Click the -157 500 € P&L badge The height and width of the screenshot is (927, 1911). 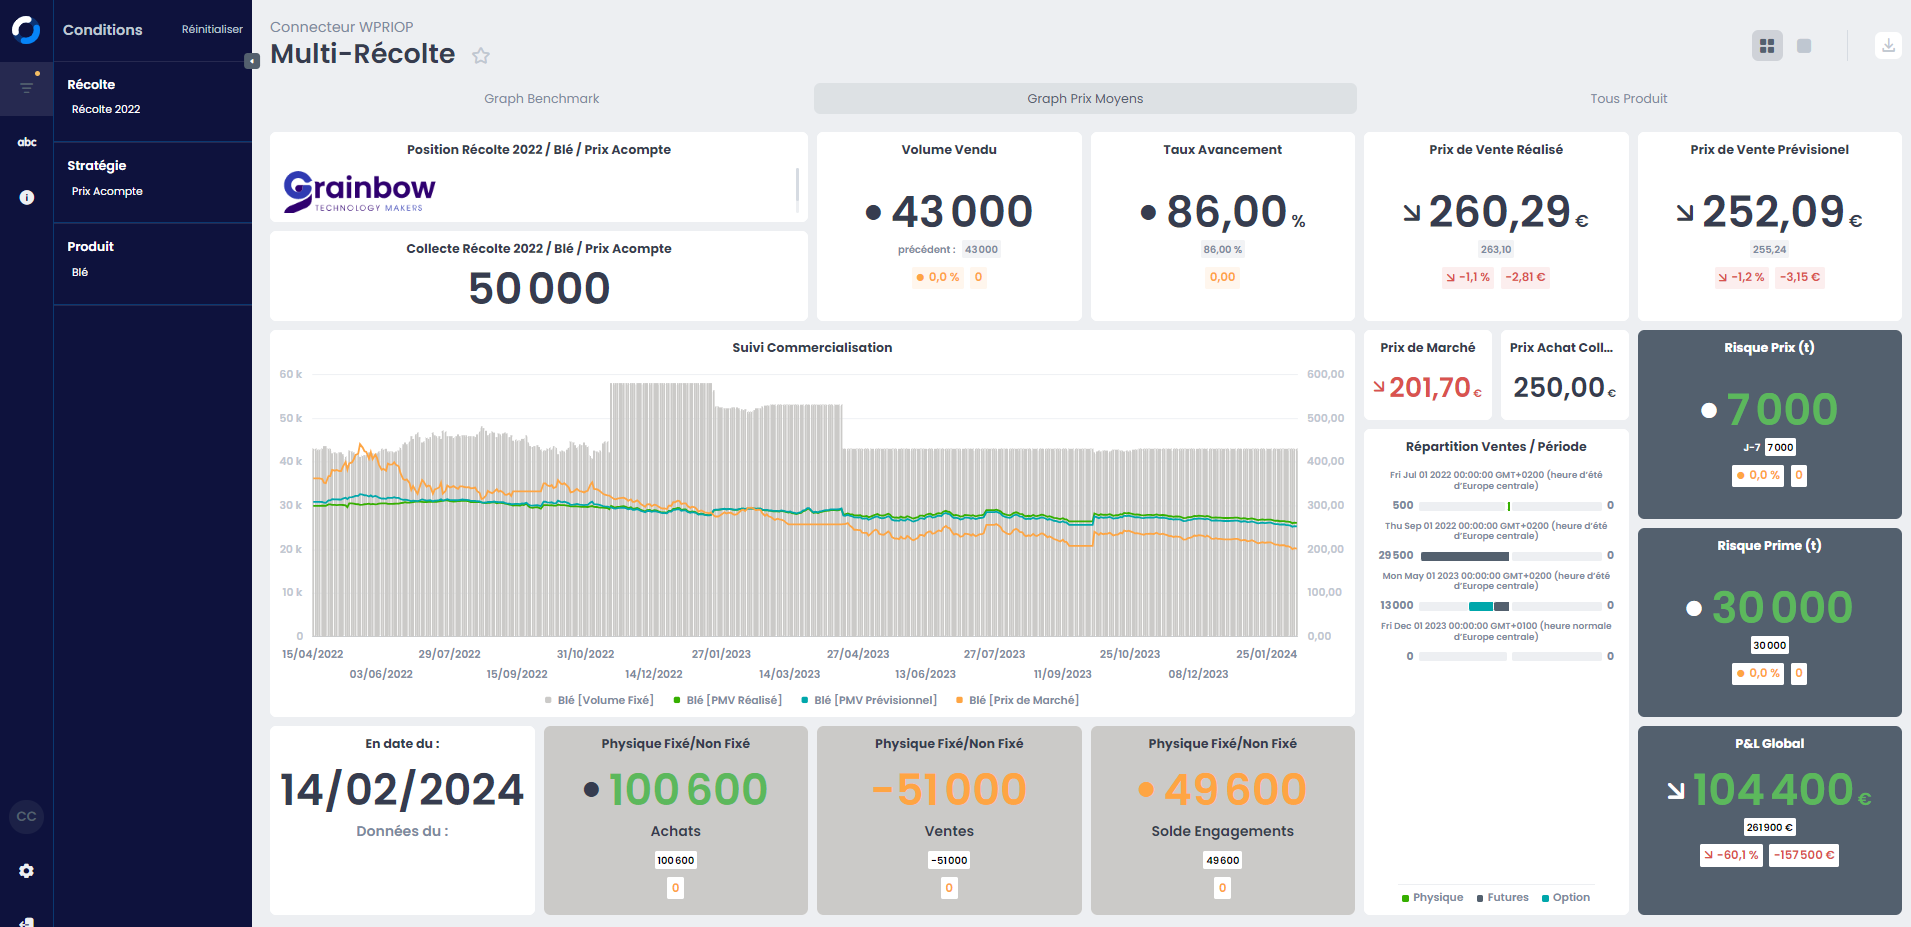[x=1804, y=856]
